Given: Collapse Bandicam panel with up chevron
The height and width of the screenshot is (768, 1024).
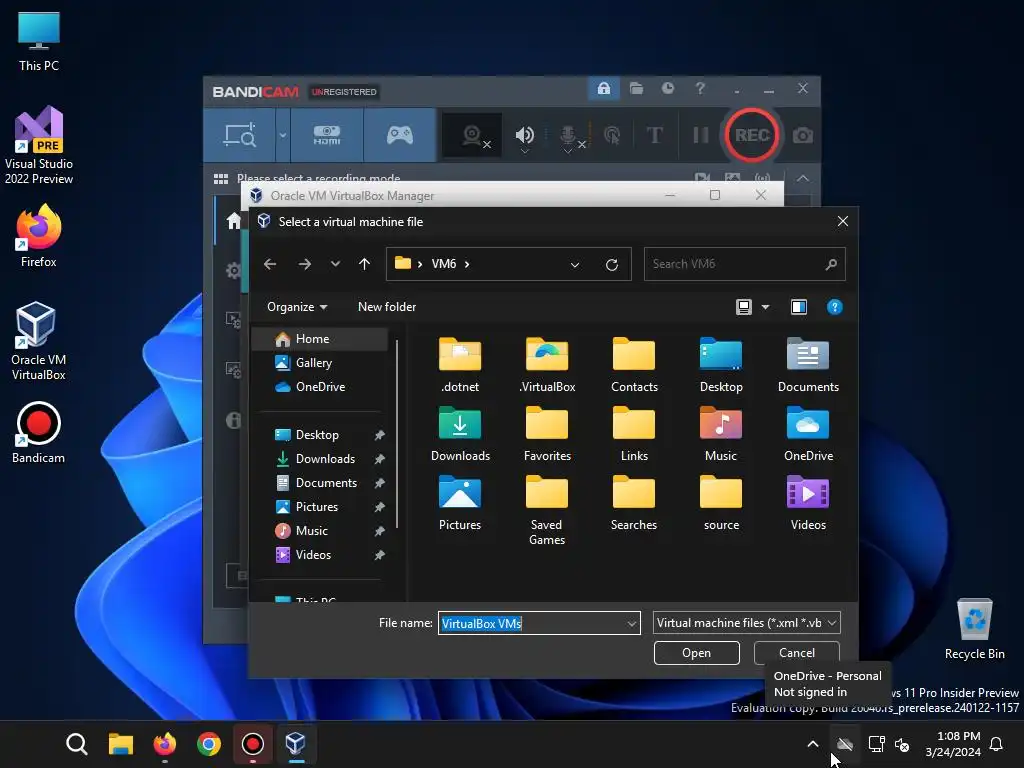Looking at the screenshot, I should 803,178.
